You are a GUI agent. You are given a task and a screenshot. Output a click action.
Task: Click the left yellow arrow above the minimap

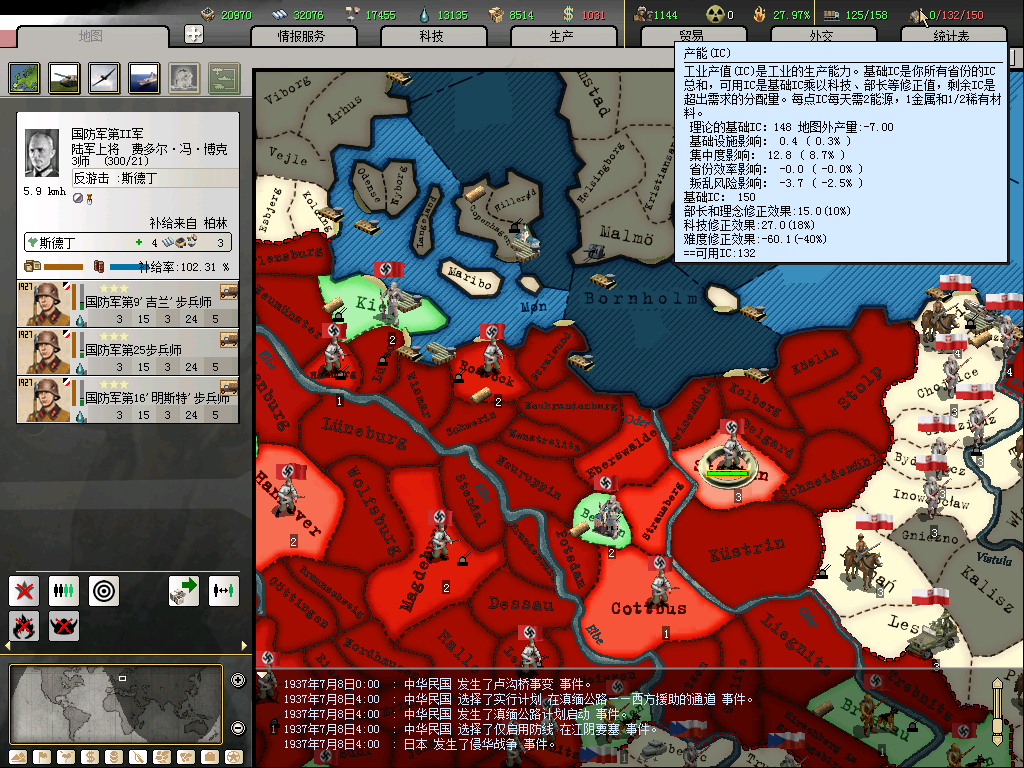[7, 646]
